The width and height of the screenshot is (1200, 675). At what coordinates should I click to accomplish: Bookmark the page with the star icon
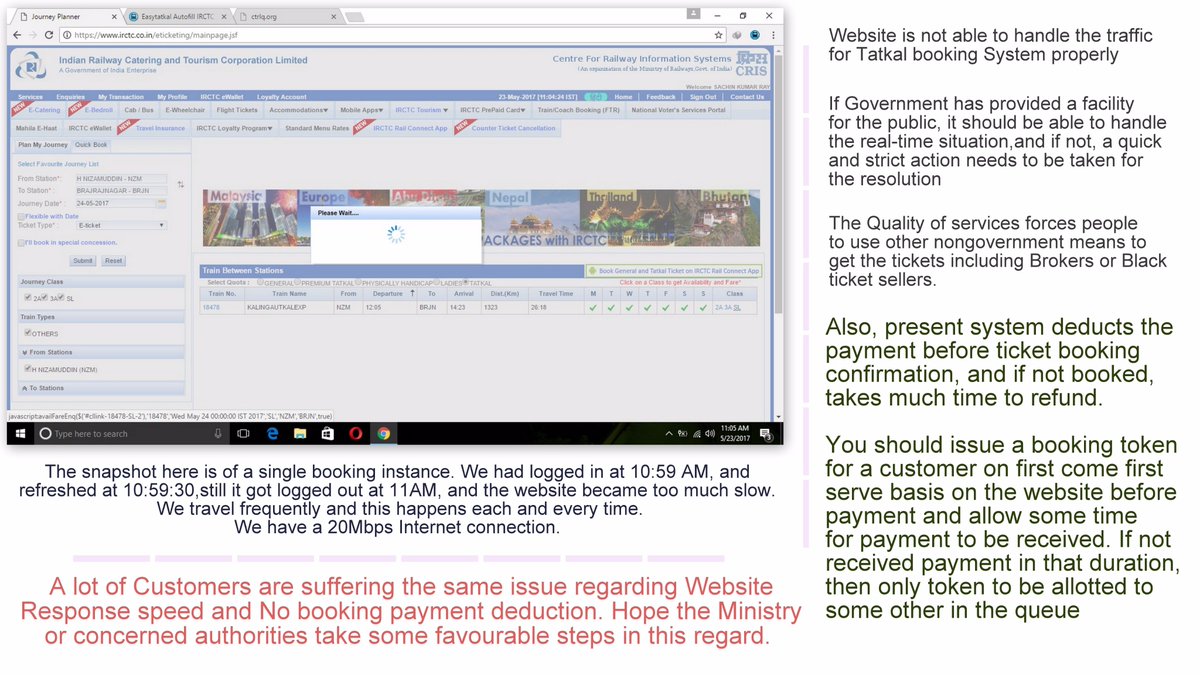pos(718,35)
